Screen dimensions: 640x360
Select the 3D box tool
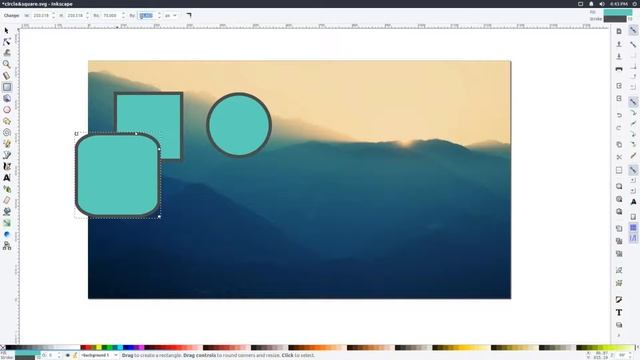point(7,98)
